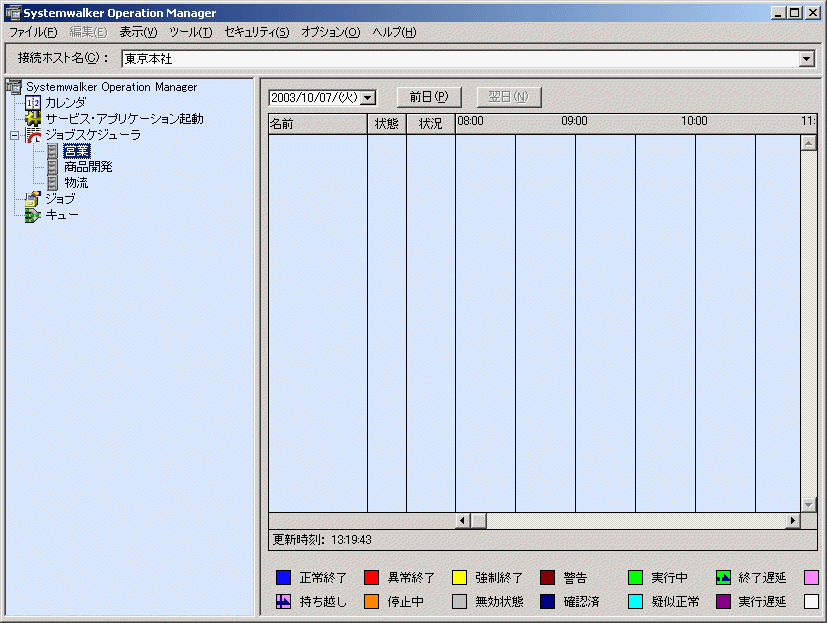Click the サービス・アプリケーション起動 gear icon
Image resolution: width=827 pixels, height=623 pixels.
pyautogui.click(x=33, y=119)
